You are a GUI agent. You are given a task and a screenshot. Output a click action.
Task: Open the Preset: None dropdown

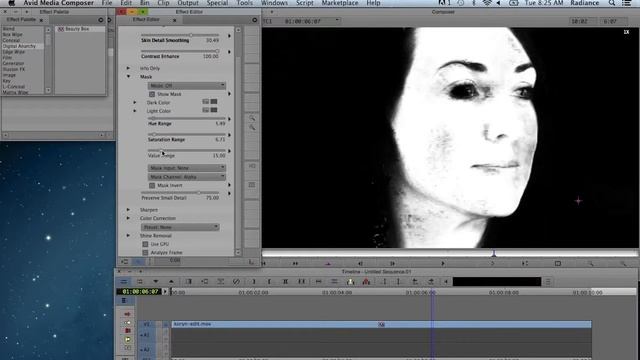[180, 227]
